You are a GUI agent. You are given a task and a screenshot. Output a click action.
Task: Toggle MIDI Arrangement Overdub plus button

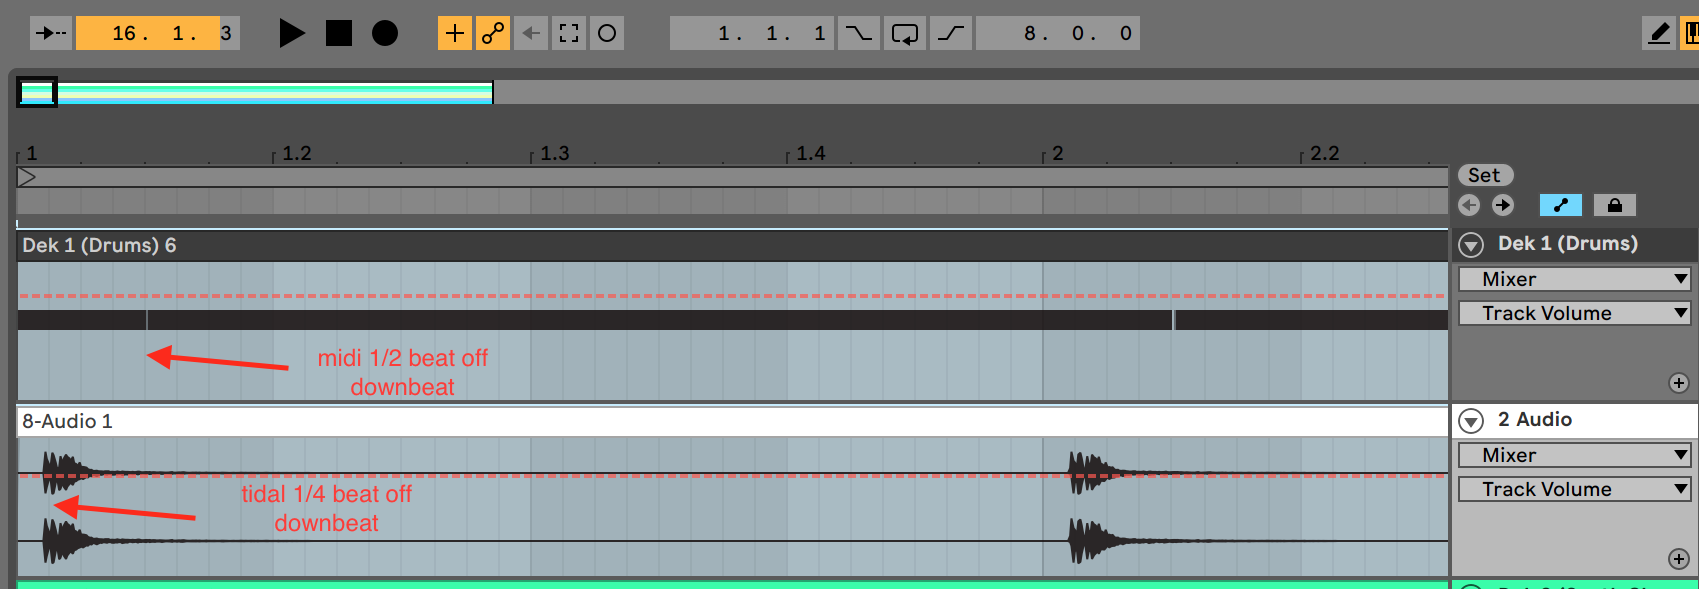click(x=455, y=33)
